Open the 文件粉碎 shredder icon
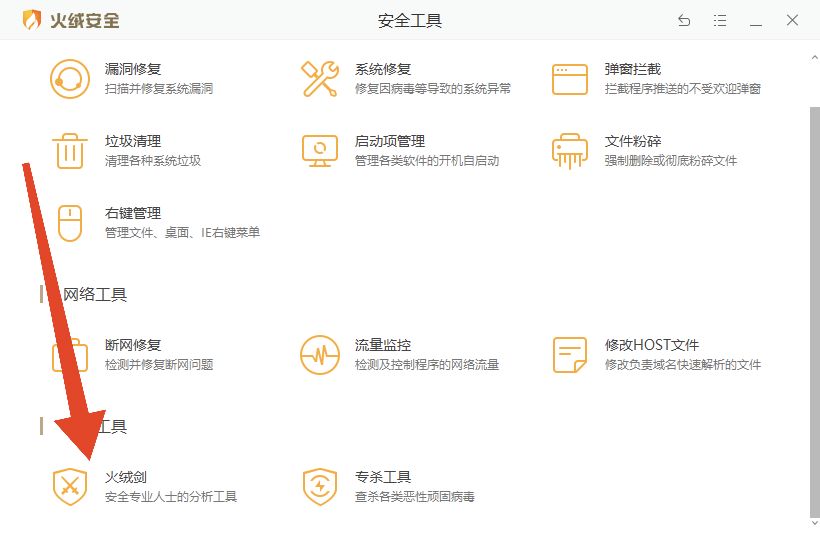The width and height of the screenshot is (820, 540). (x=570, y=151)
